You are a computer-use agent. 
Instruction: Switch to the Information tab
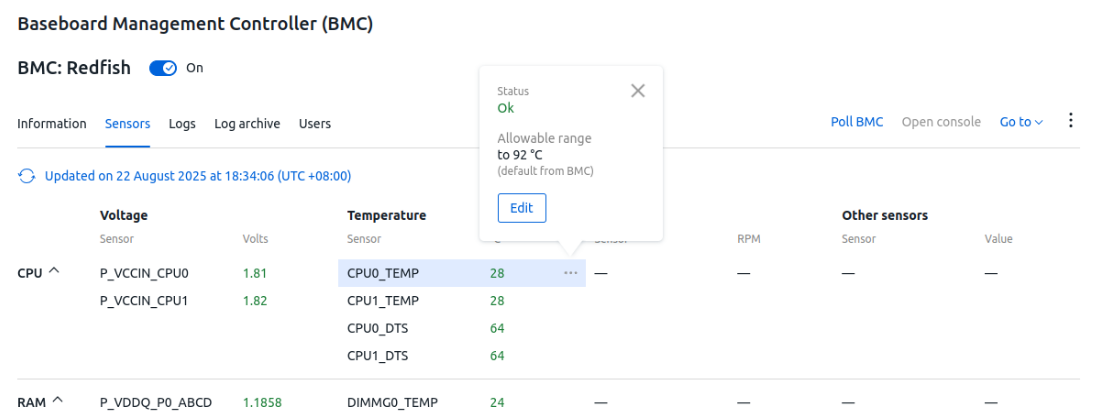(x=52, y=124)
